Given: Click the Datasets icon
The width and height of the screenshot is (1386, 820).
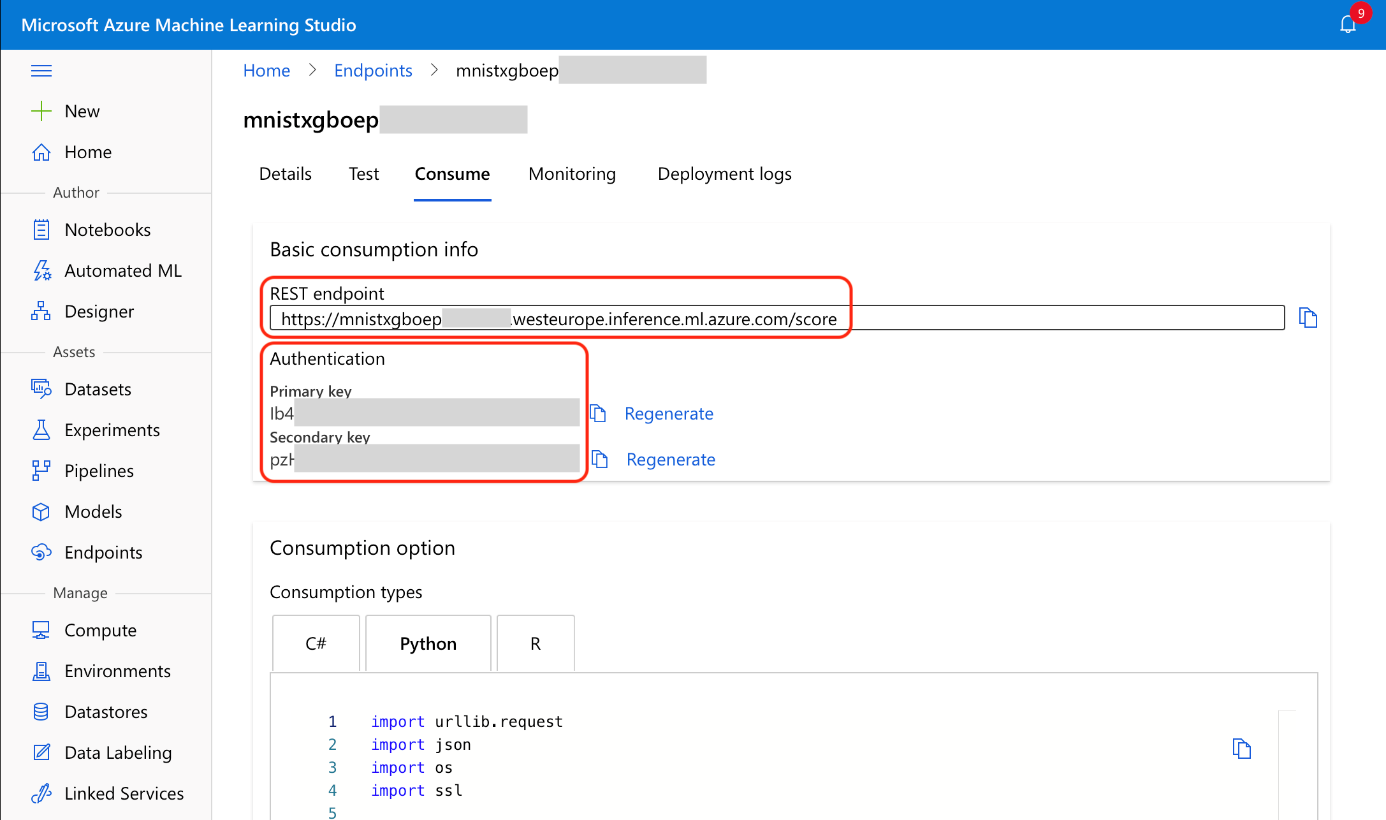Looking at the screenshot, I should click(41, 389).
